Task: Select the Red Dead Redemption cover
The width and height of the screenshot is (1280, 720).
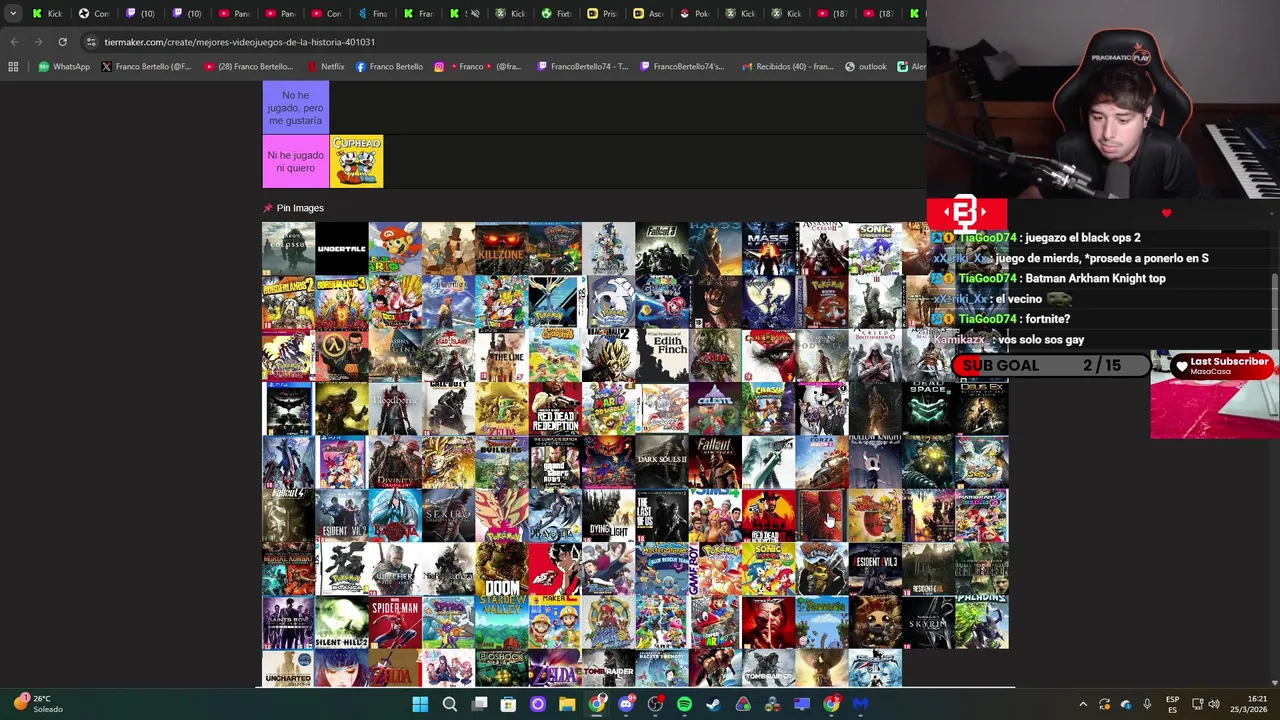Action: pyautogui.click(x=555, y=409)
